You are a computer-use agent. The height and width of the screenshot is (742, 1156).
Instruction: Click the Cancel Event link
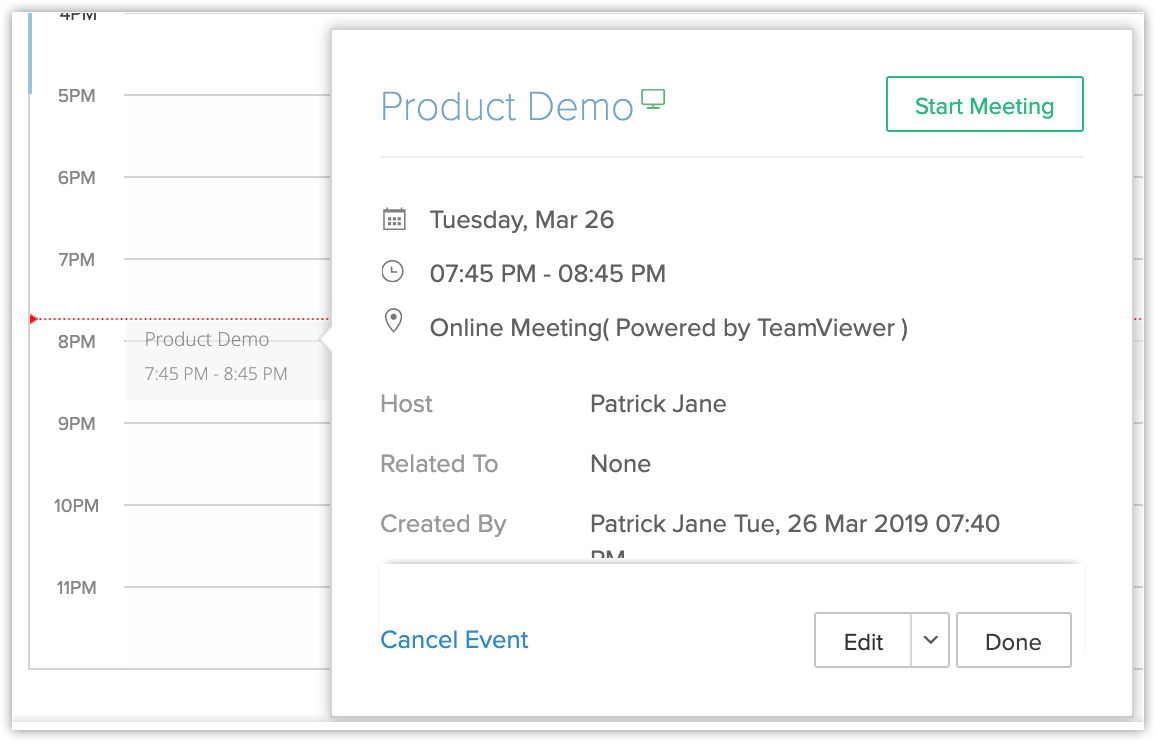(x=454, y=640)
